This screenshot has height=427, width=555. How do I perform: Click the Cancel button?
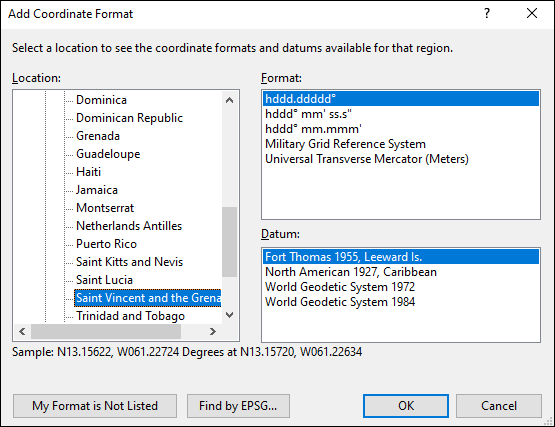point(499,406)
